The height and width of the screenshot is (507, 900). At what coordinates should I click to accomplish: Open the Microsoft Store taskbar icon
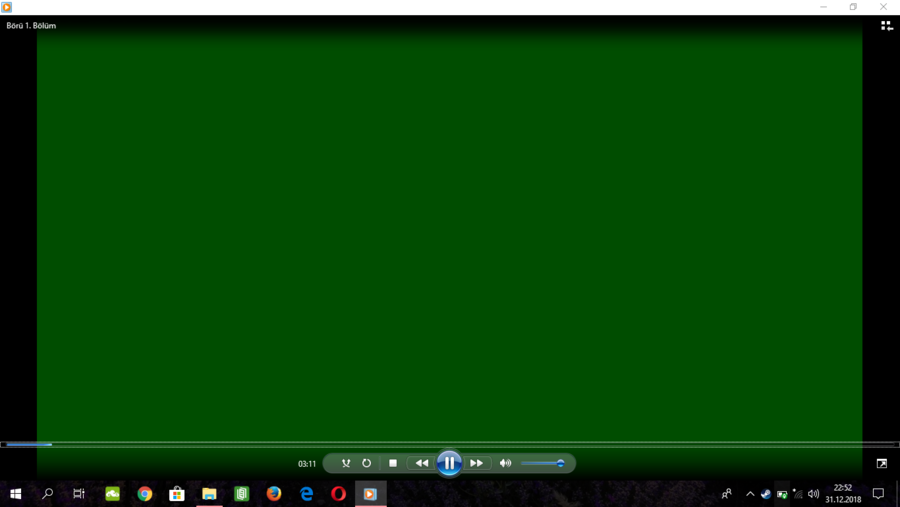(x=177, y=494)
